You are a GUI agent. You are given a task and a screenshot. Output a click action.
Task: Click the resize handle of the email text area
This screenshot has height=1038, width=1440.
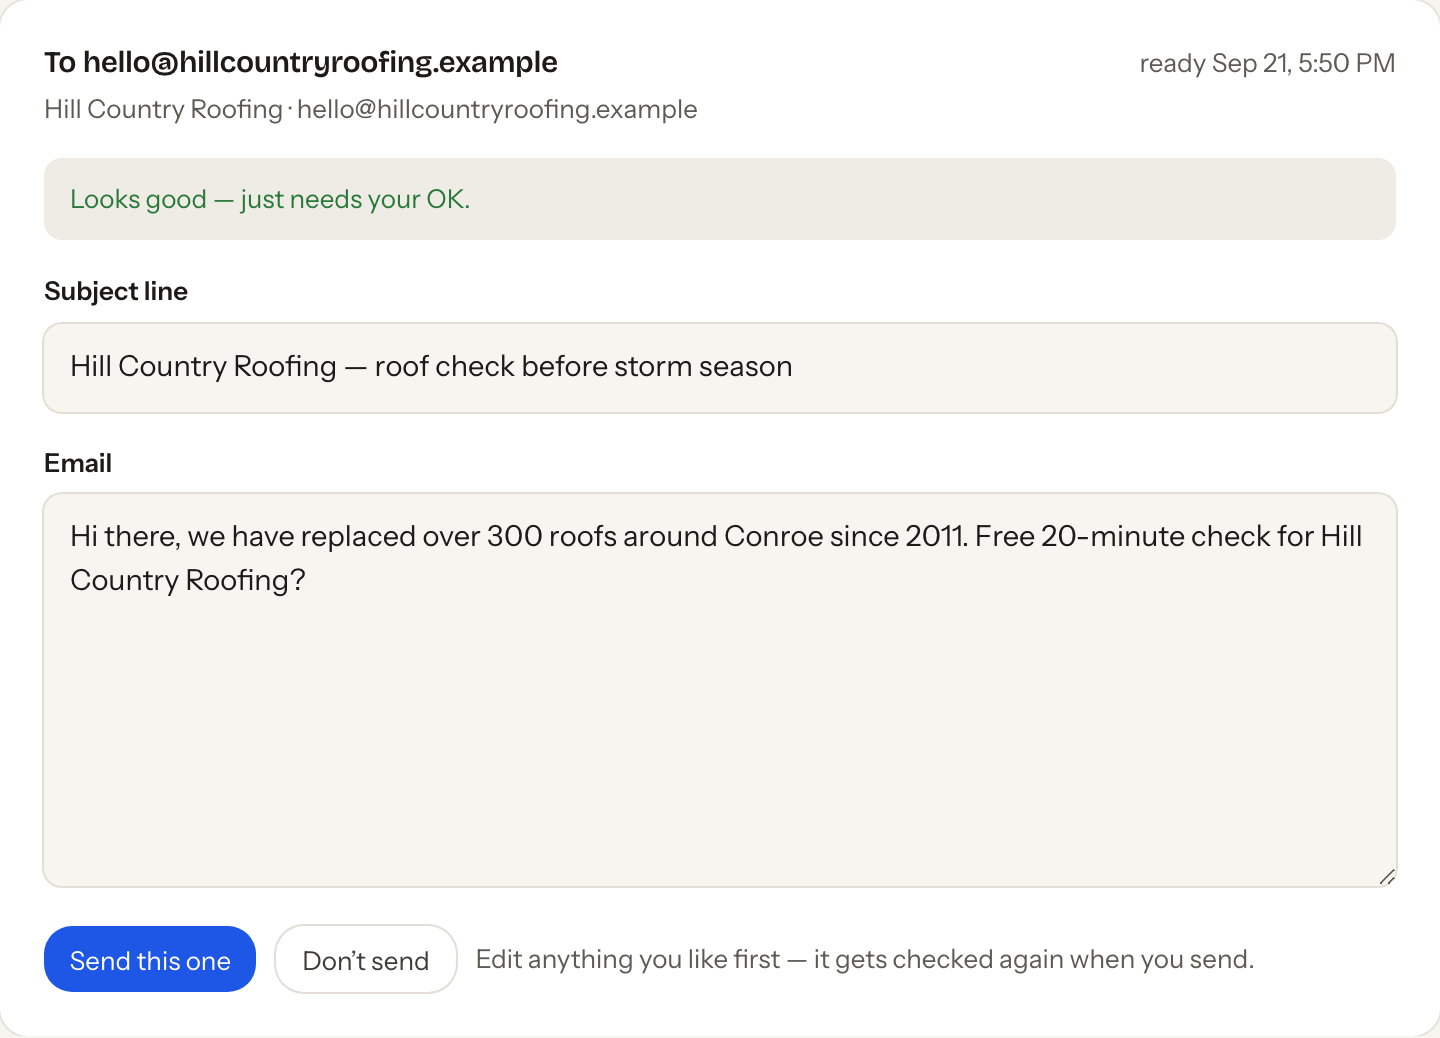(x=1387, y=877)
